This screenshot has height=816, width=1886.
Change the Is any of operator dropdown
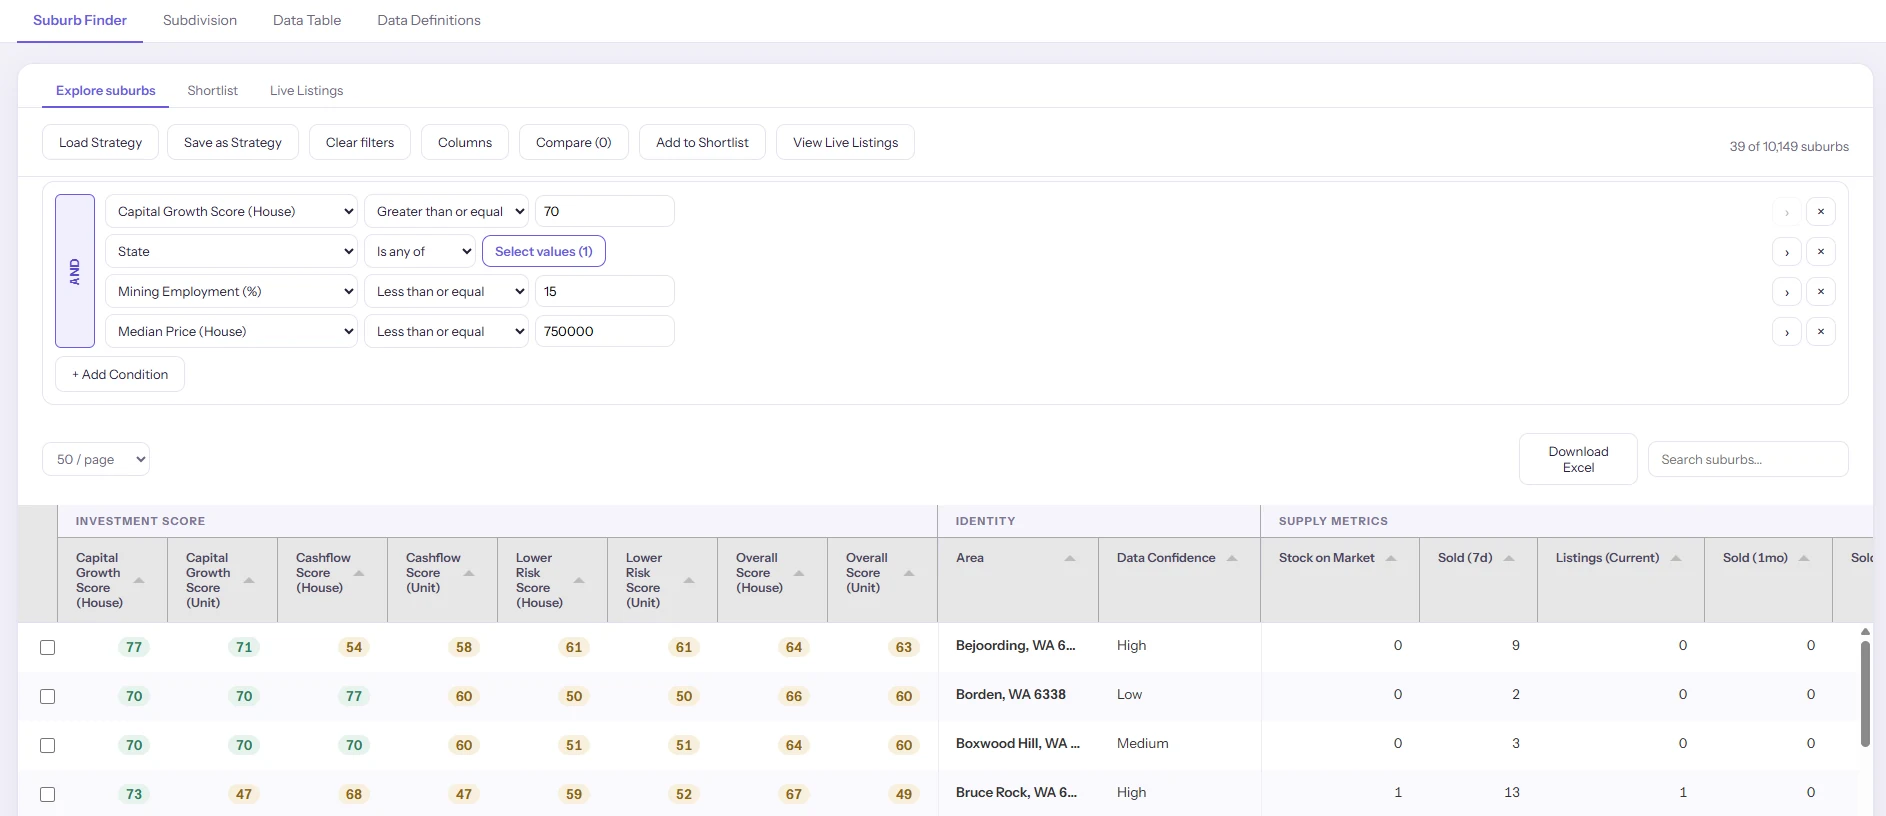(x=420, y=252)
